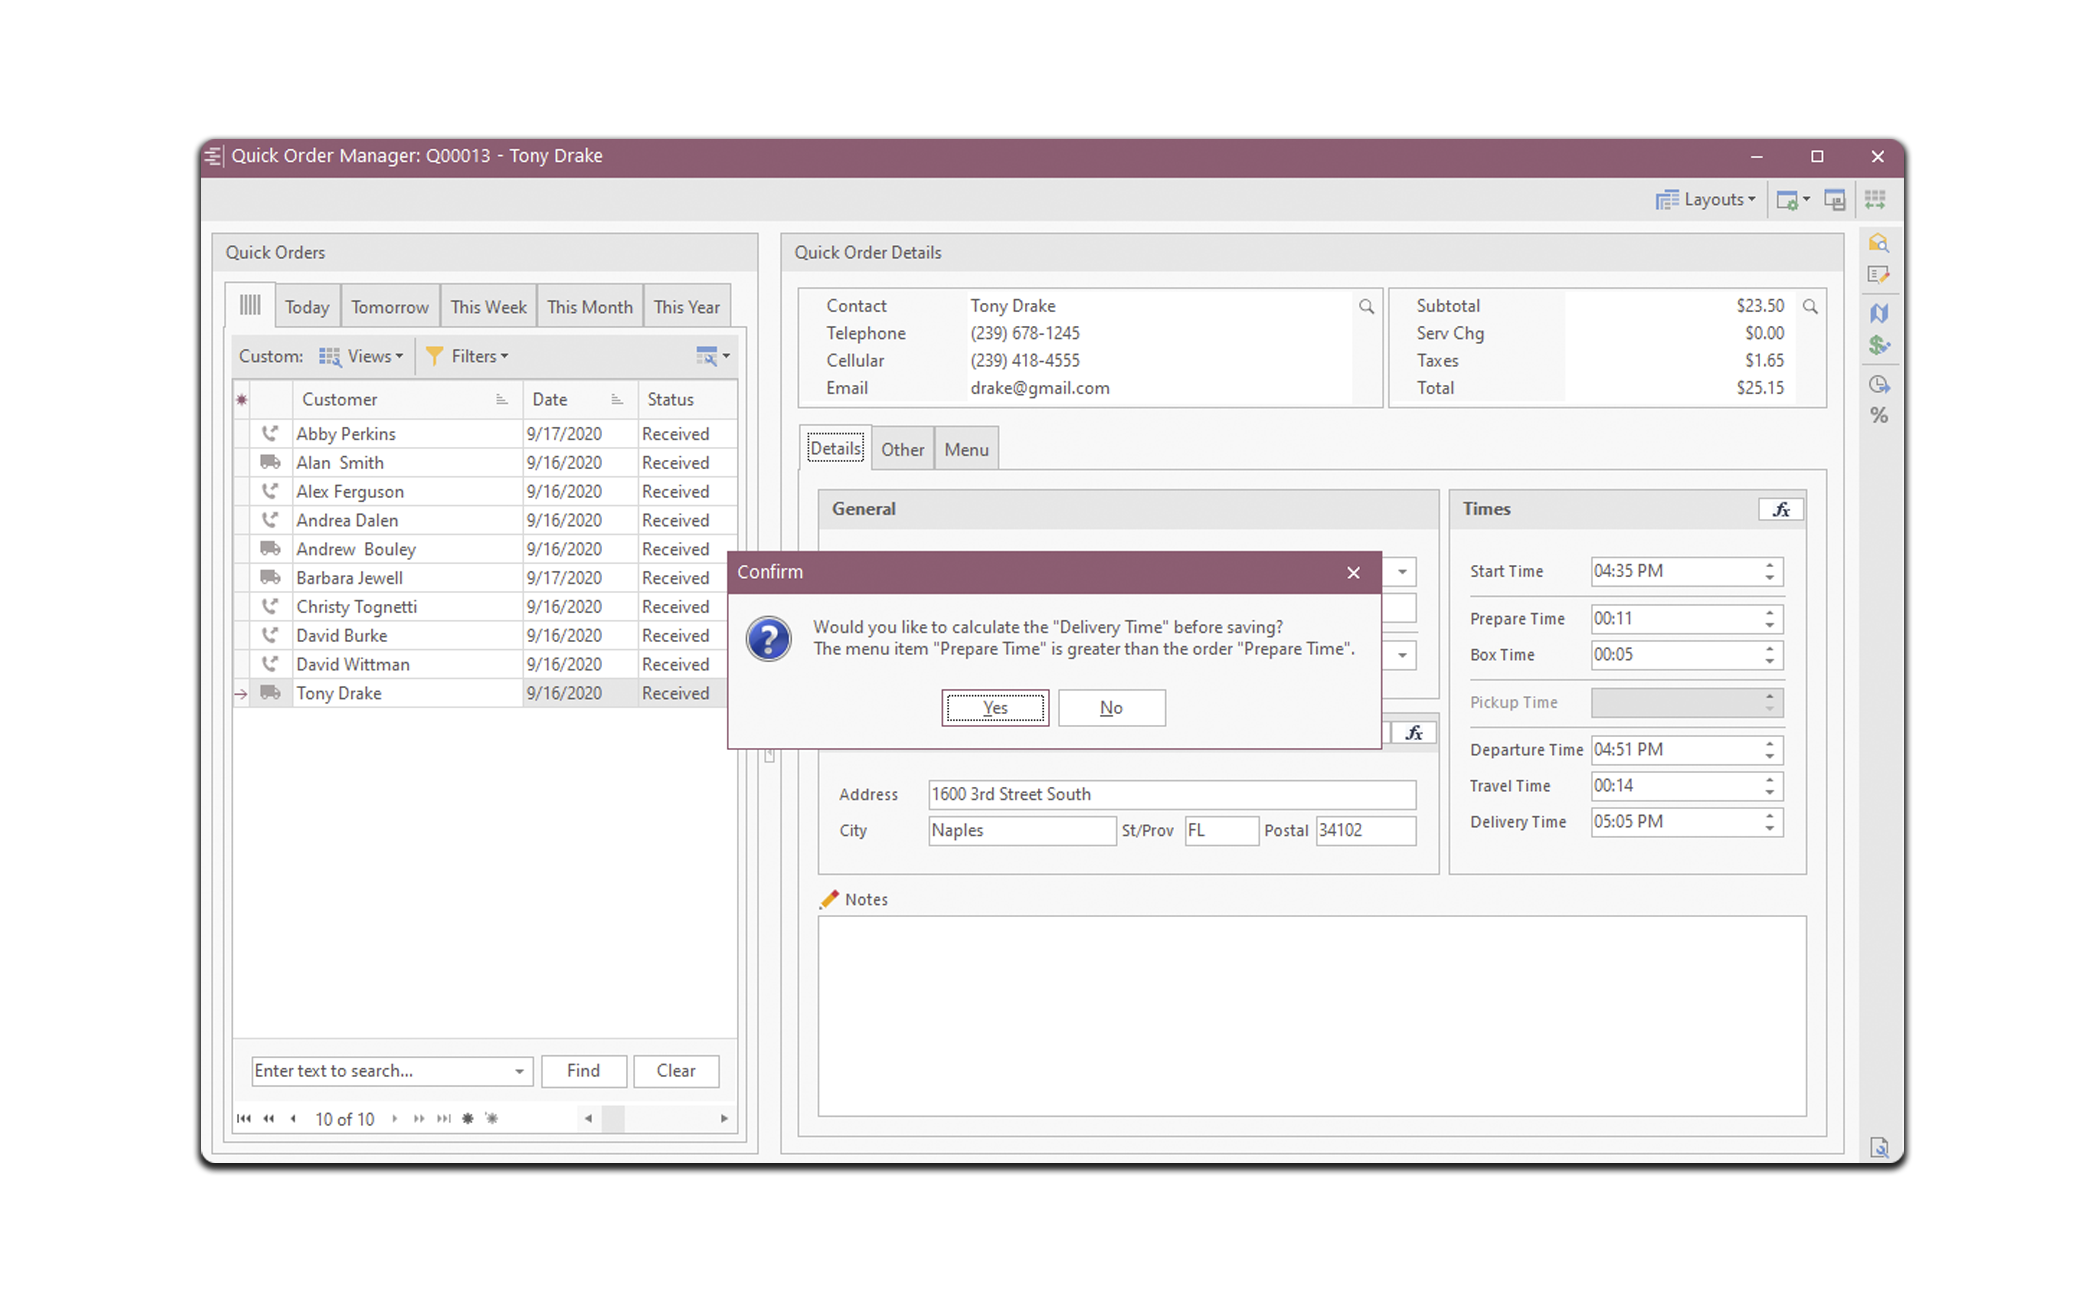The image size is (2100, 1300).
Task: Open the window settings gear dropdown
Action: tap(1793, 200)
